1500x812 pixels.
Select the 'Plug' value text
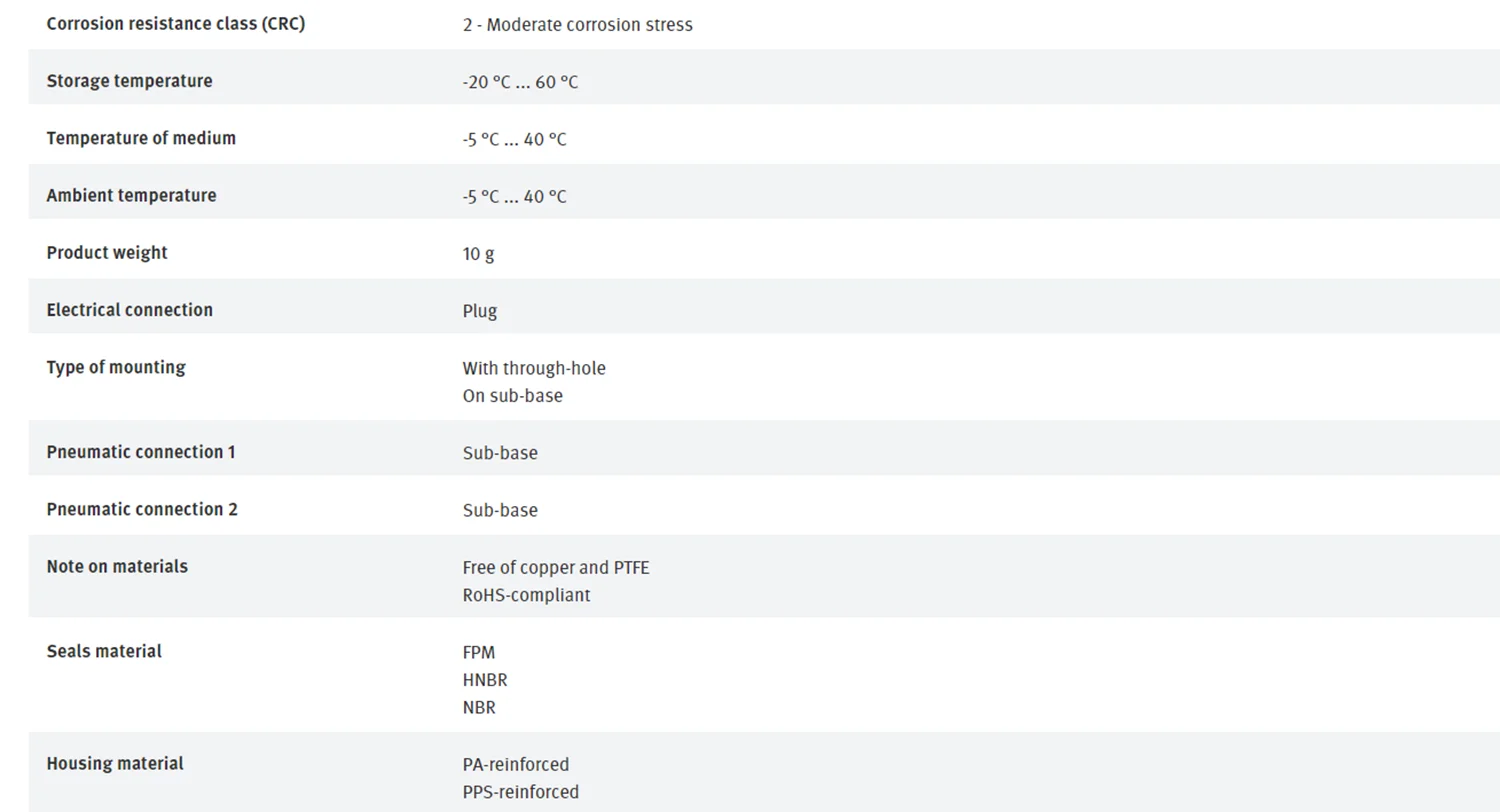[x=479, y=311]
